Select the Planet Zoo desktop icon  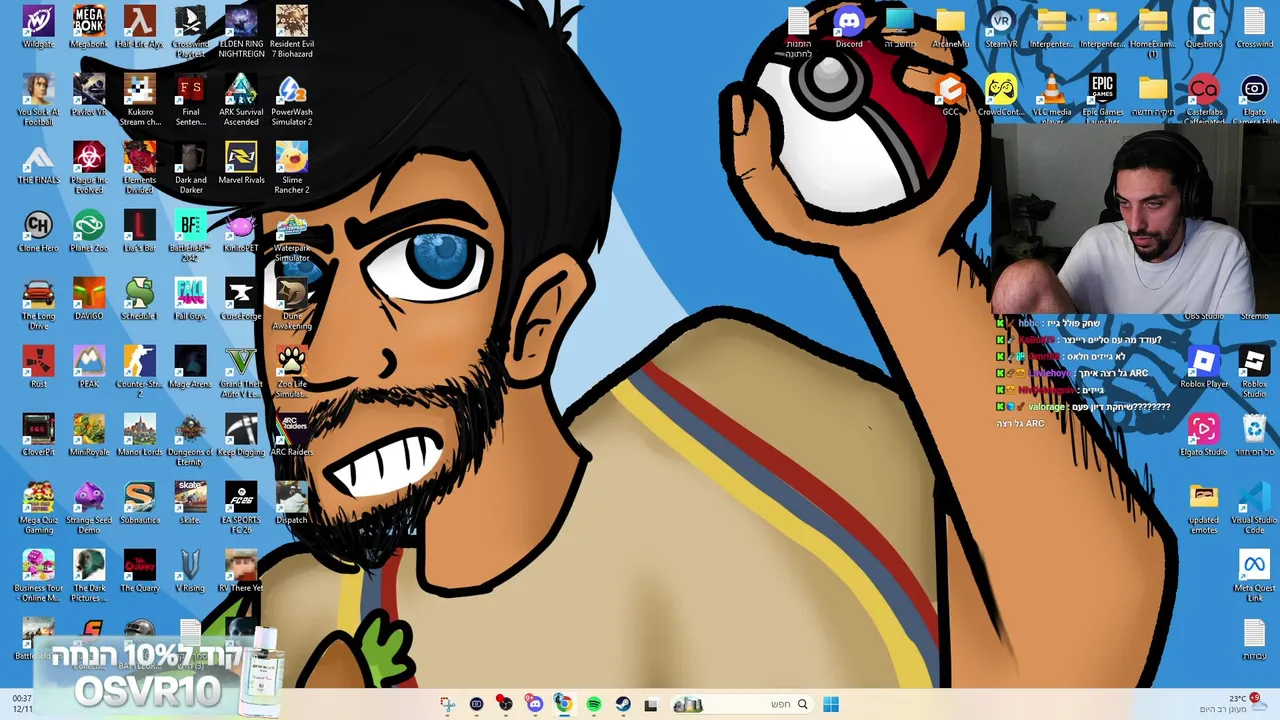[89, 231]
